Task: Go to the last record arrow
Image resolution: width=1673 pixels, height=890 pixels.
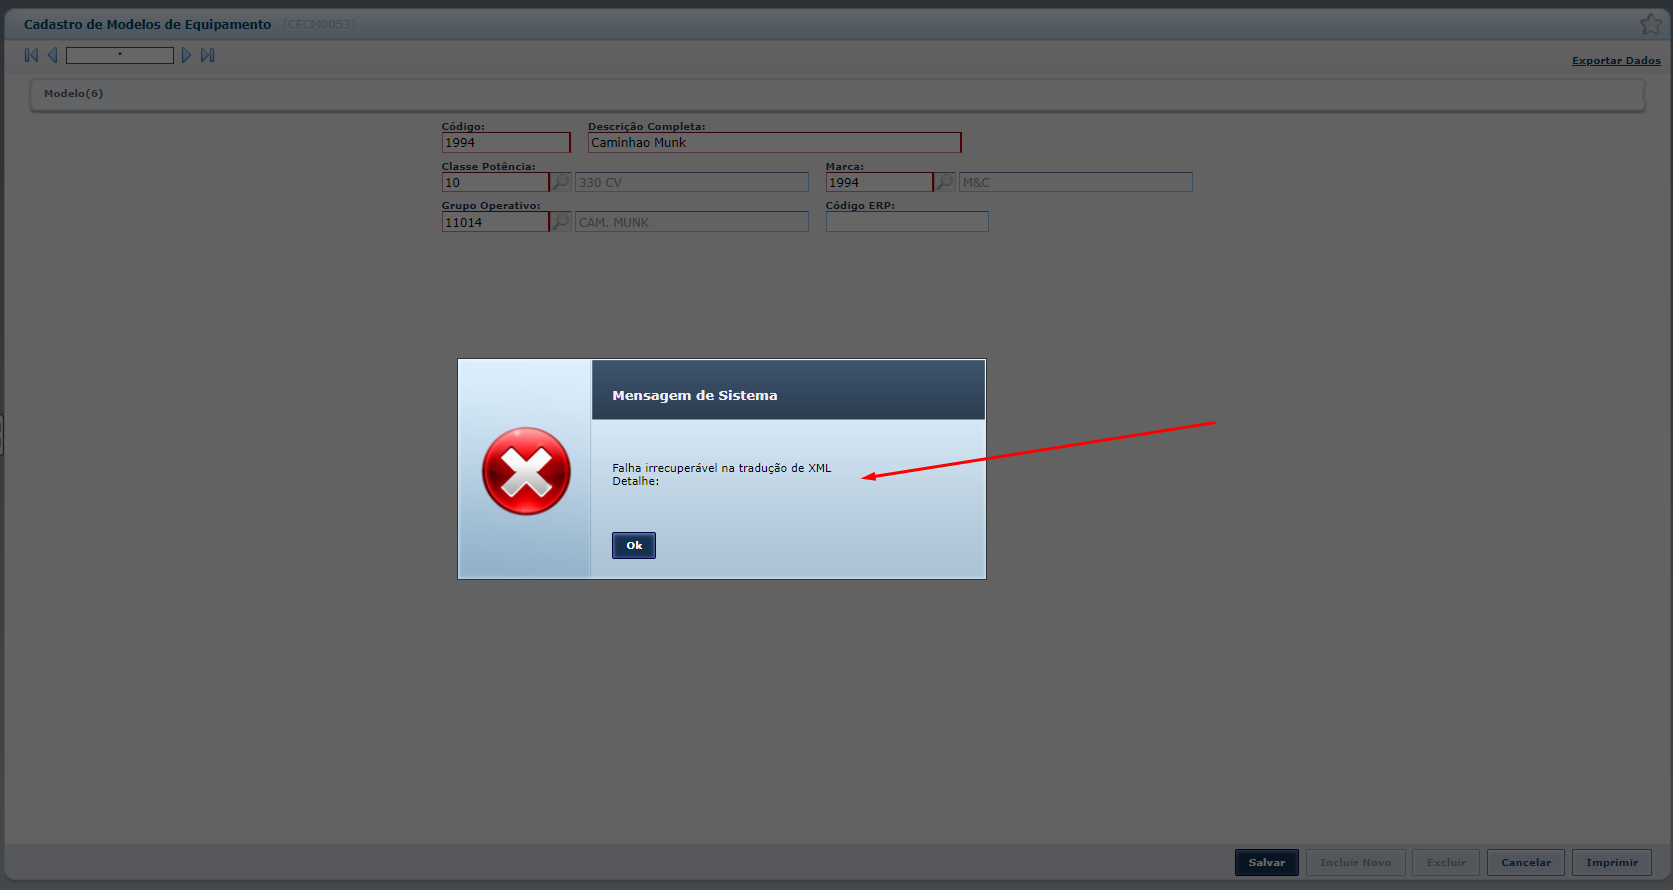Action: [208, 55]
